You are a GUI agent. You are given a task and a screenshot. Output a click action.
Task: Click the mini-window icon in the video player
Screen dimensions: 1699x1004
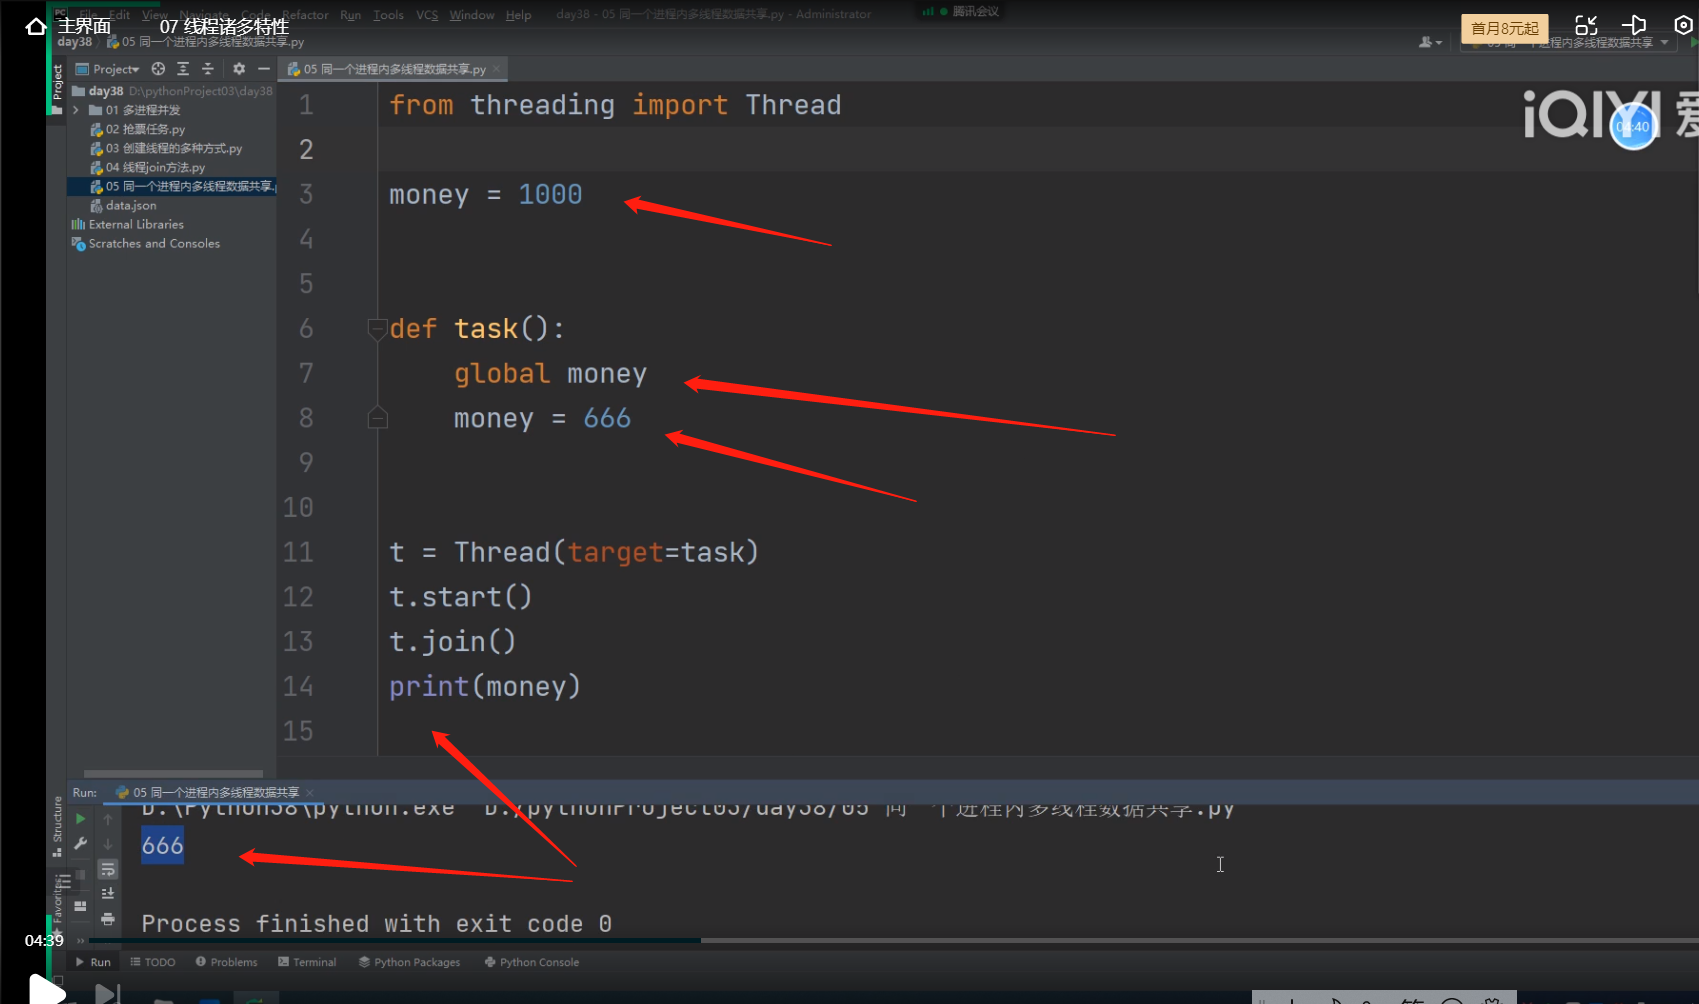click(1586, 26)
